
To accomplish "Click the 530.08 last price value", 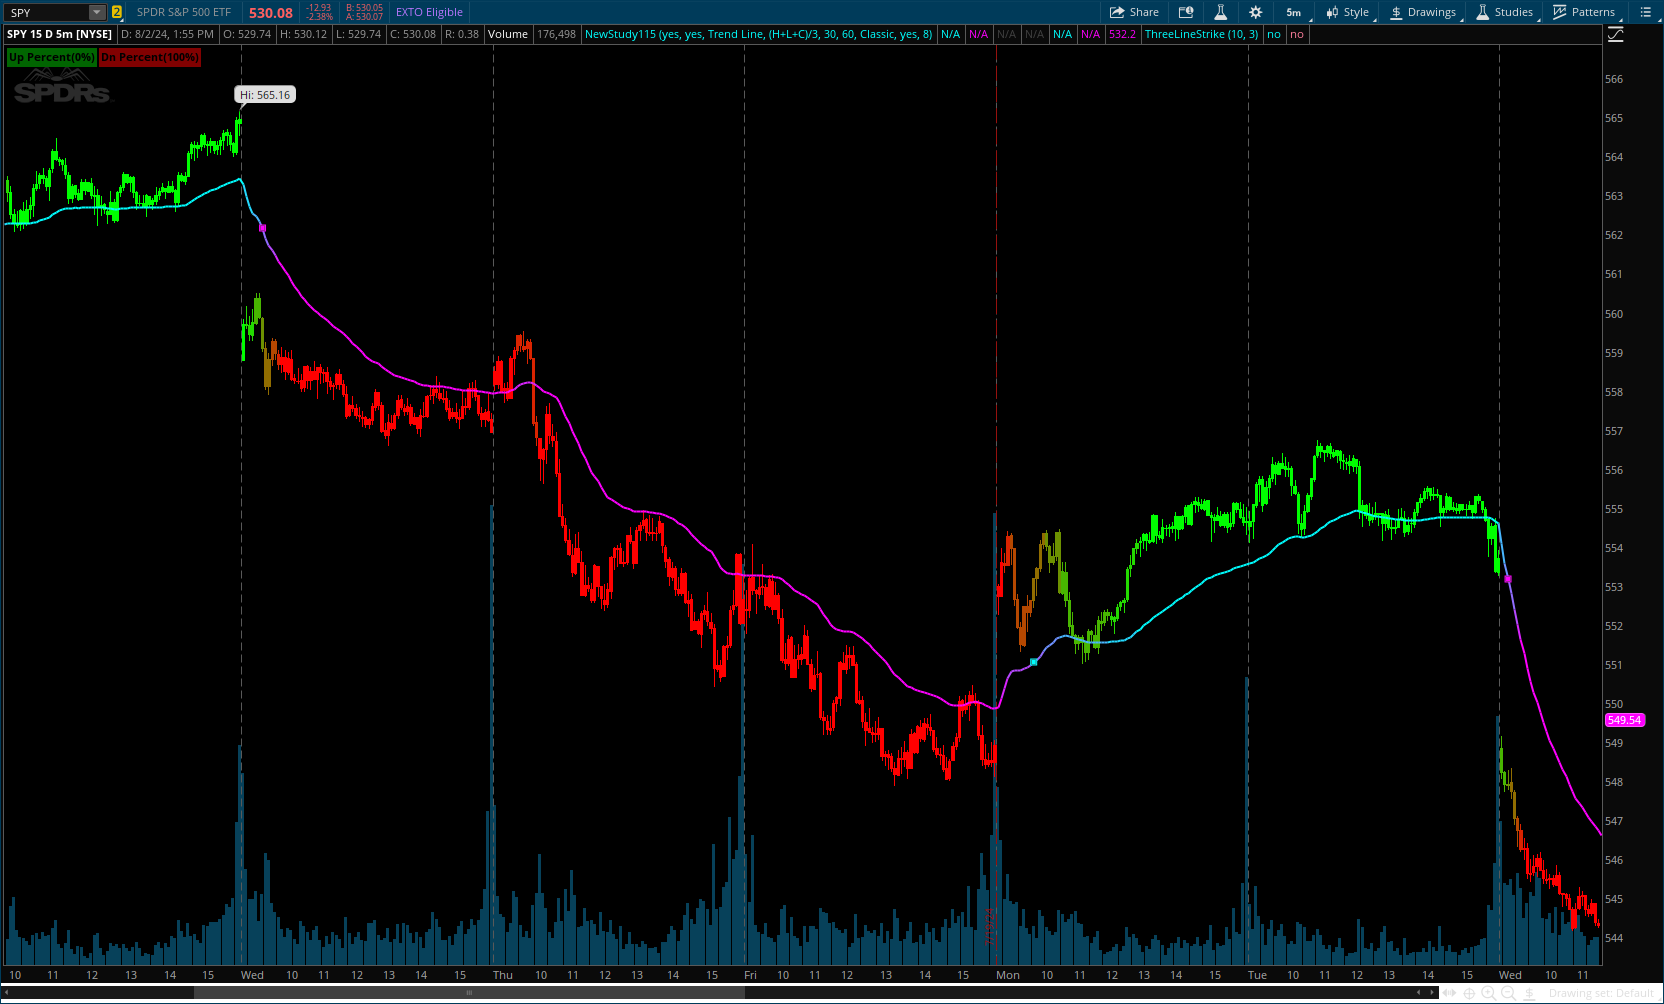I will click(271, 13).
